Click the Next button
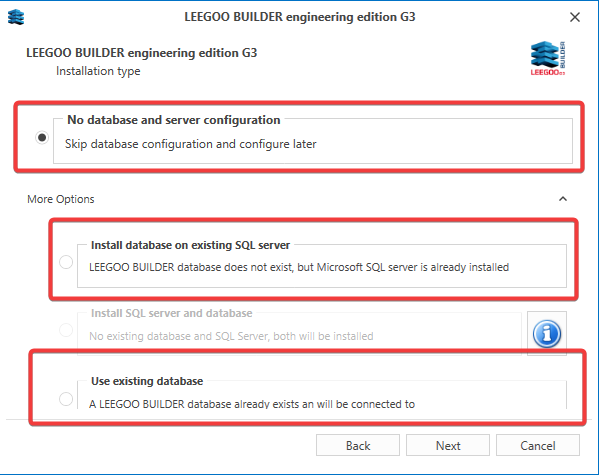The height and width of the screenshot is (475, 599). 448,445
